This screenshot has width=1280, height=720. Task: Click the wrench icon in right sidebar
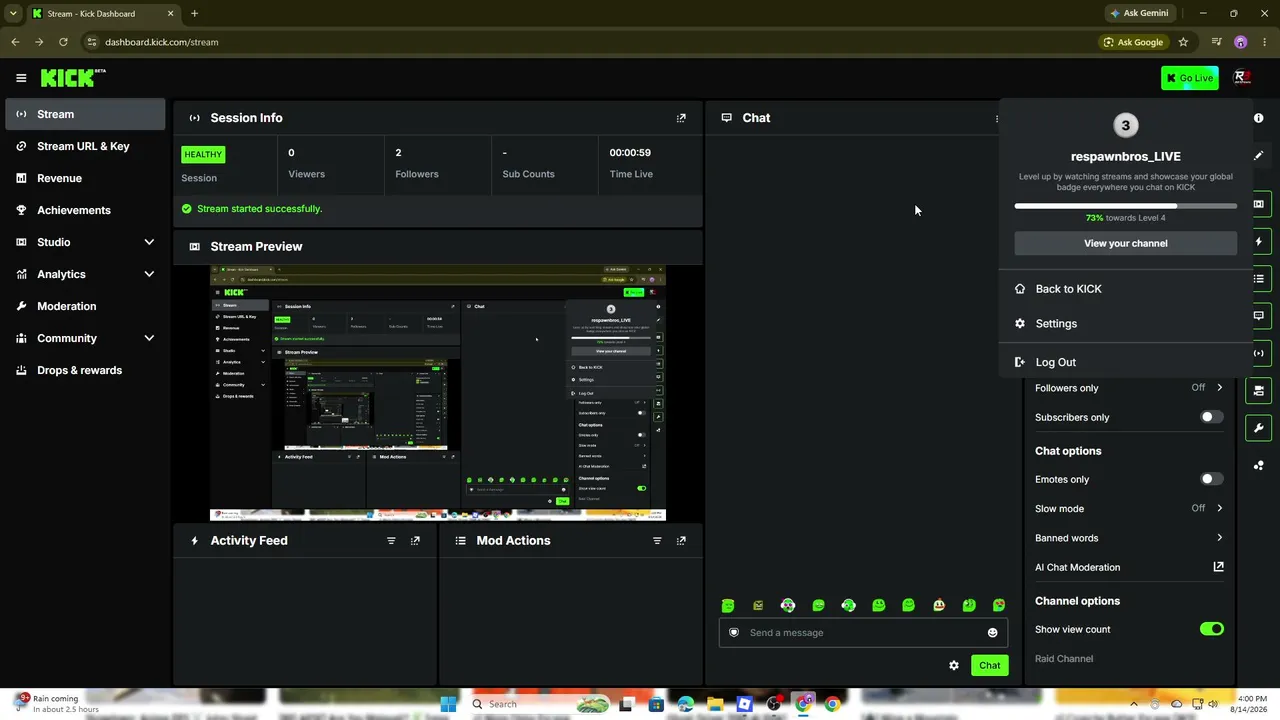(1258, 428)
